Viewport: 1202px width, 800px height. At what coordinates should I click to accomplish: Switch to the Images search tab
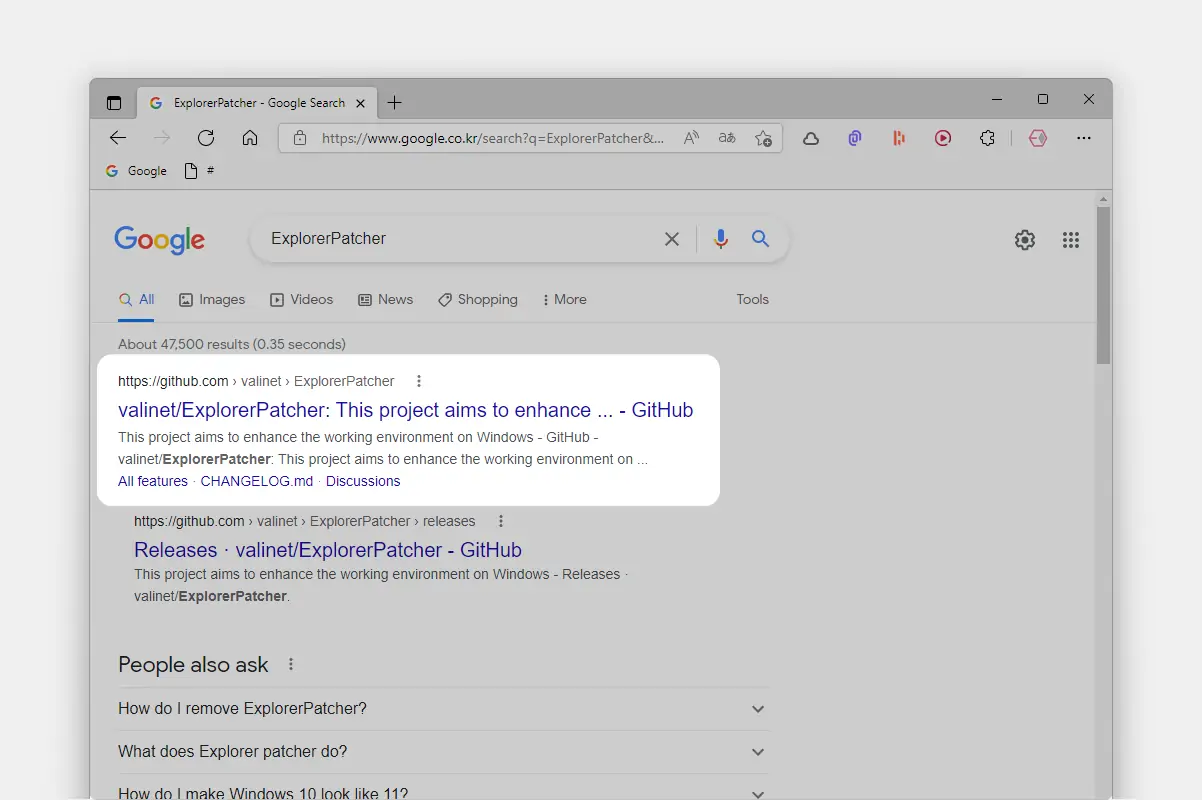tap(212, 300)
